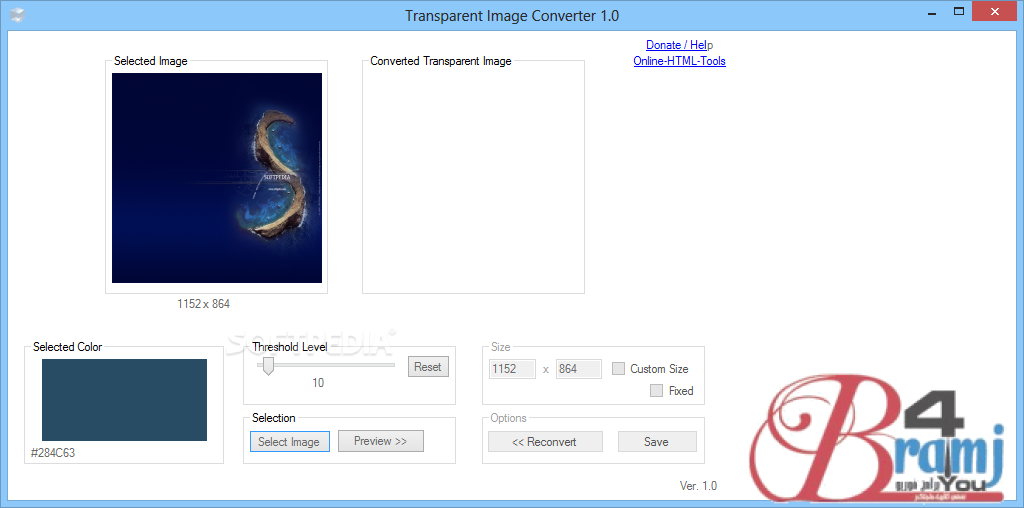The width and height of the screenshot is (1024, 508).
Task: Enable the Custom Size checkbox
Action: click(x=618, y=369)
